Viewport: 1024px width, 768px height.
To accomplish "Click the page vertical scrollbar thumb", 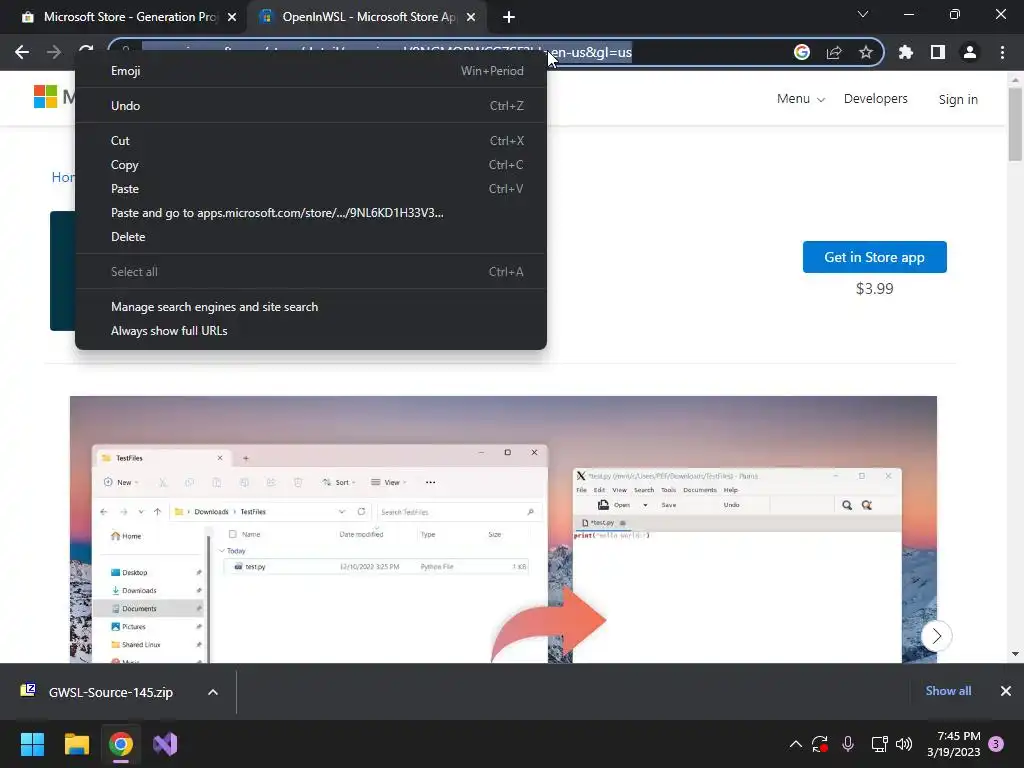I will click(x=1015, y=124).
